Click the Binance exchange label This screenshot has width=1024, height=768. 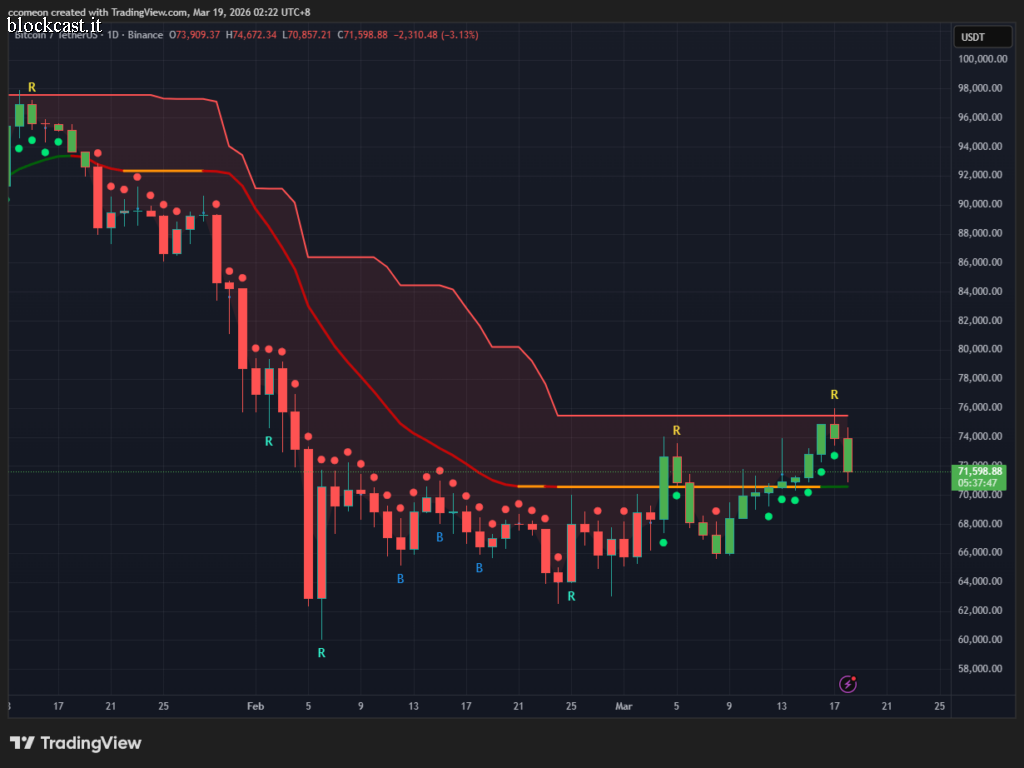pos(145,35)
